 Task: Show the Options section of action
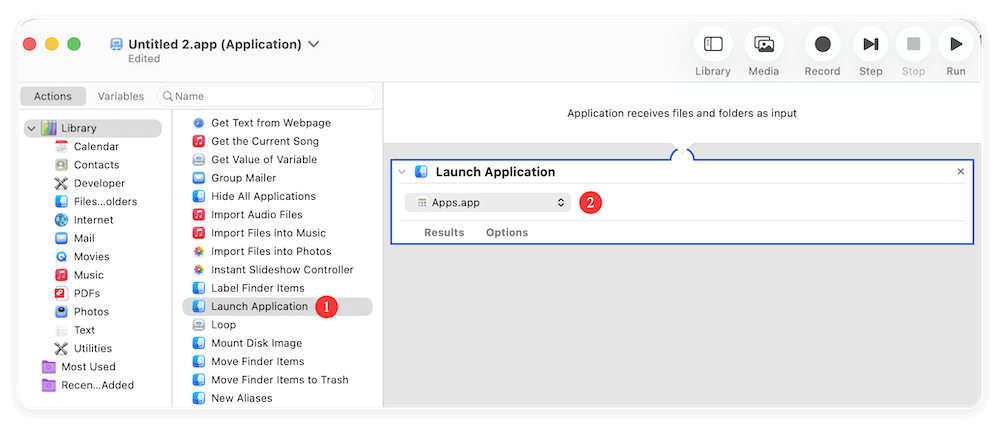(x=507, y=233)
